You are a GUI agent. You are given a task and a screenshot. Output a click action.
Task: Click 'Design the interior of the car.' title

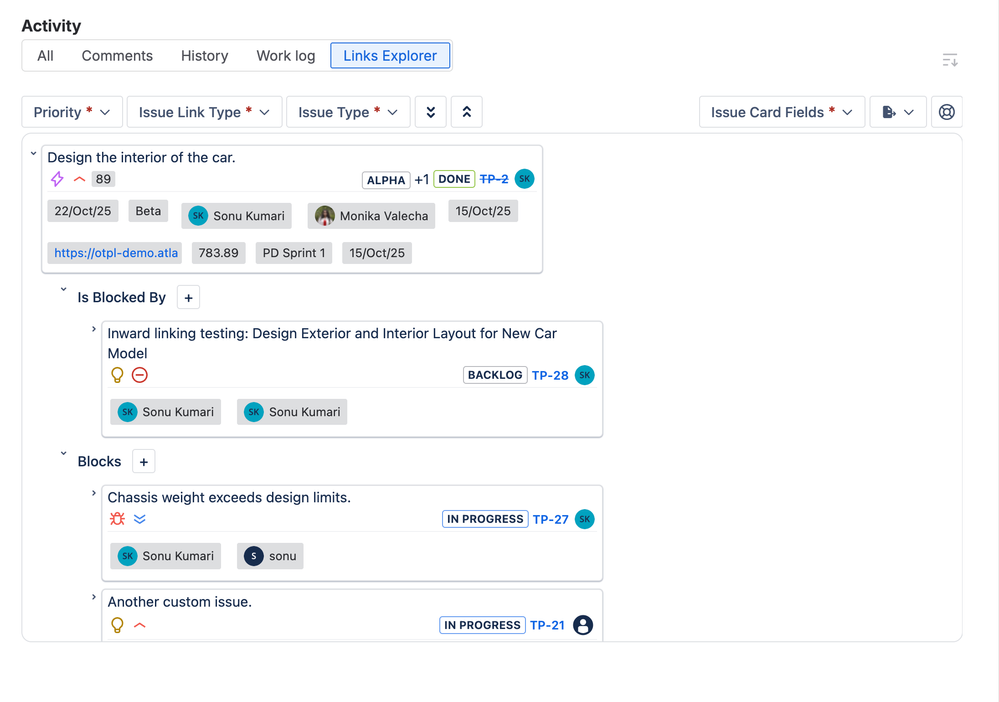(141, 157)
